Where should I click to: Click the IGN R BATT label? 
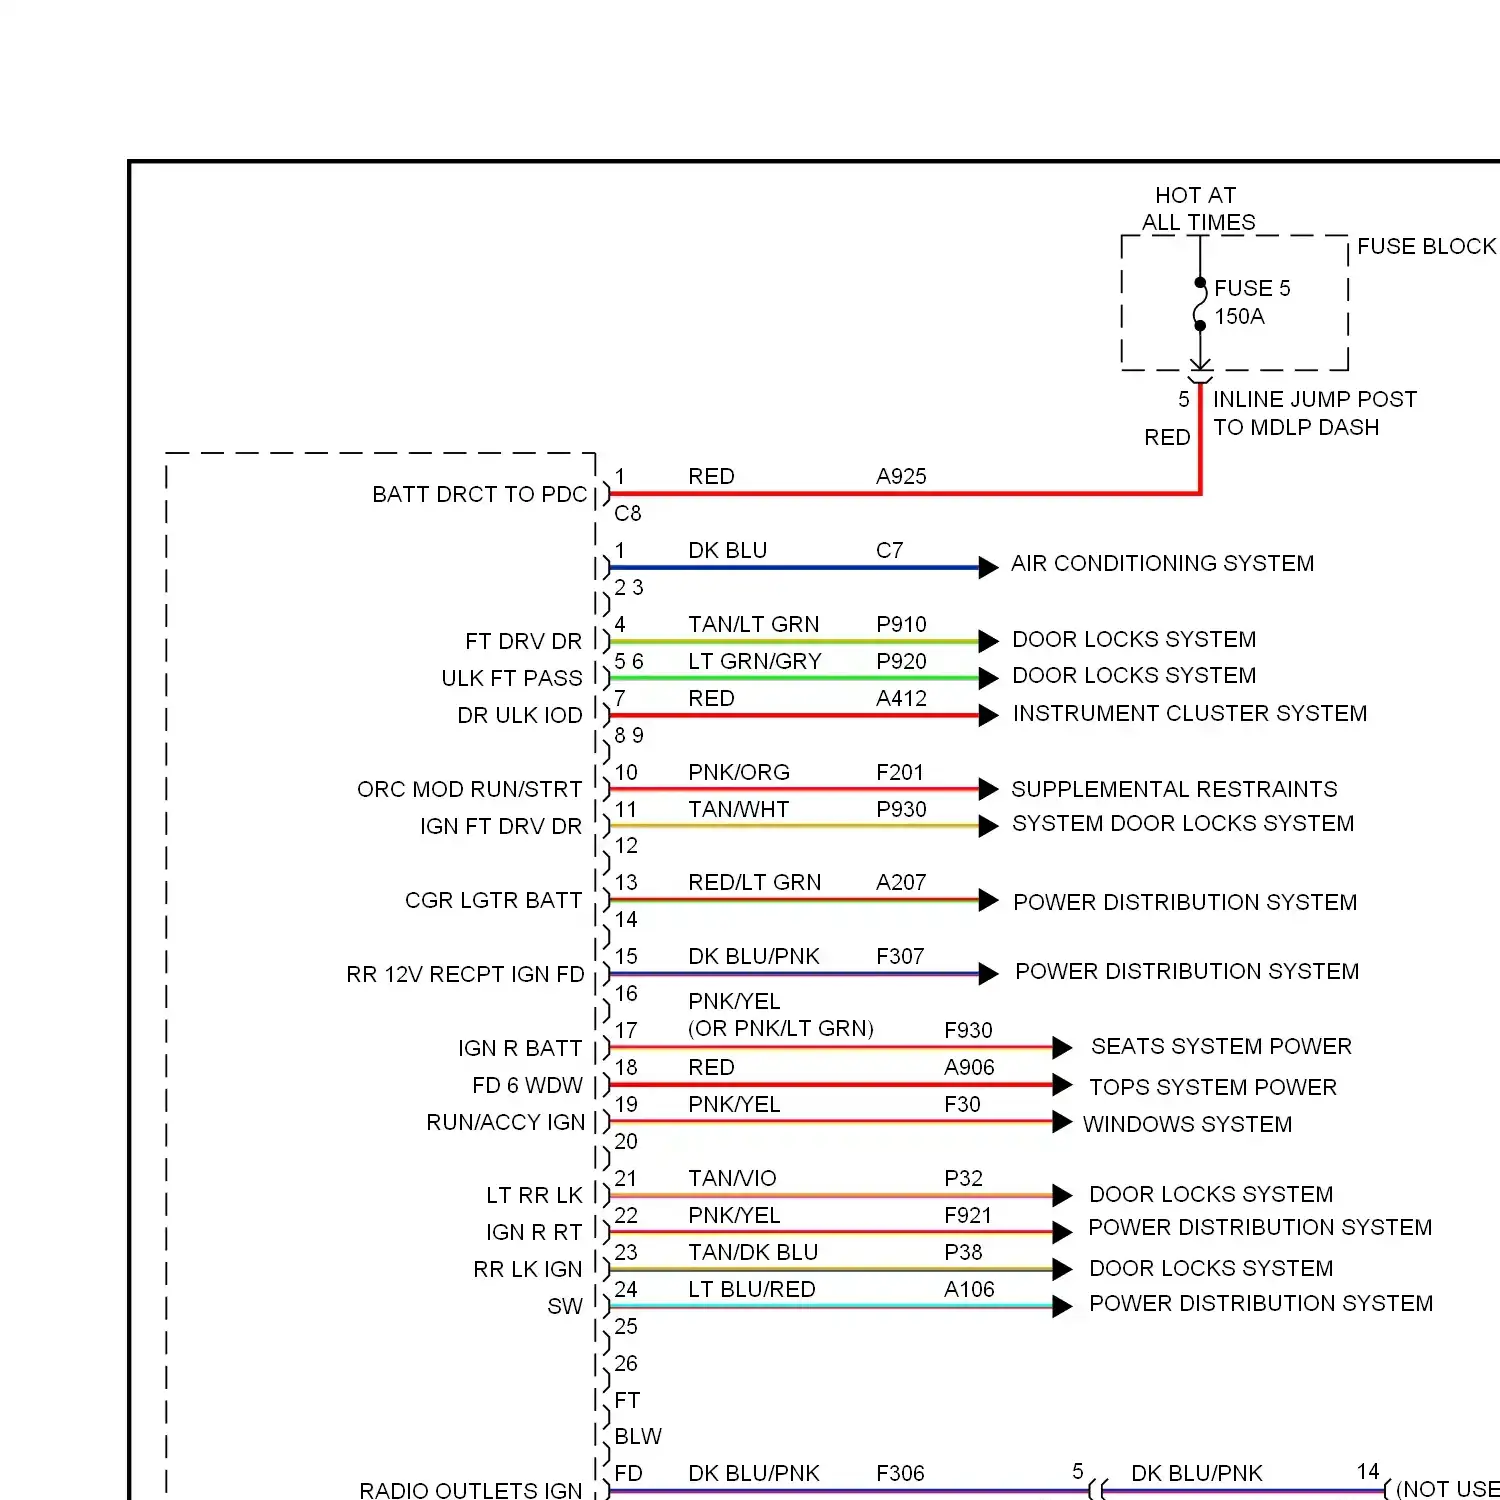(520, 1048)
